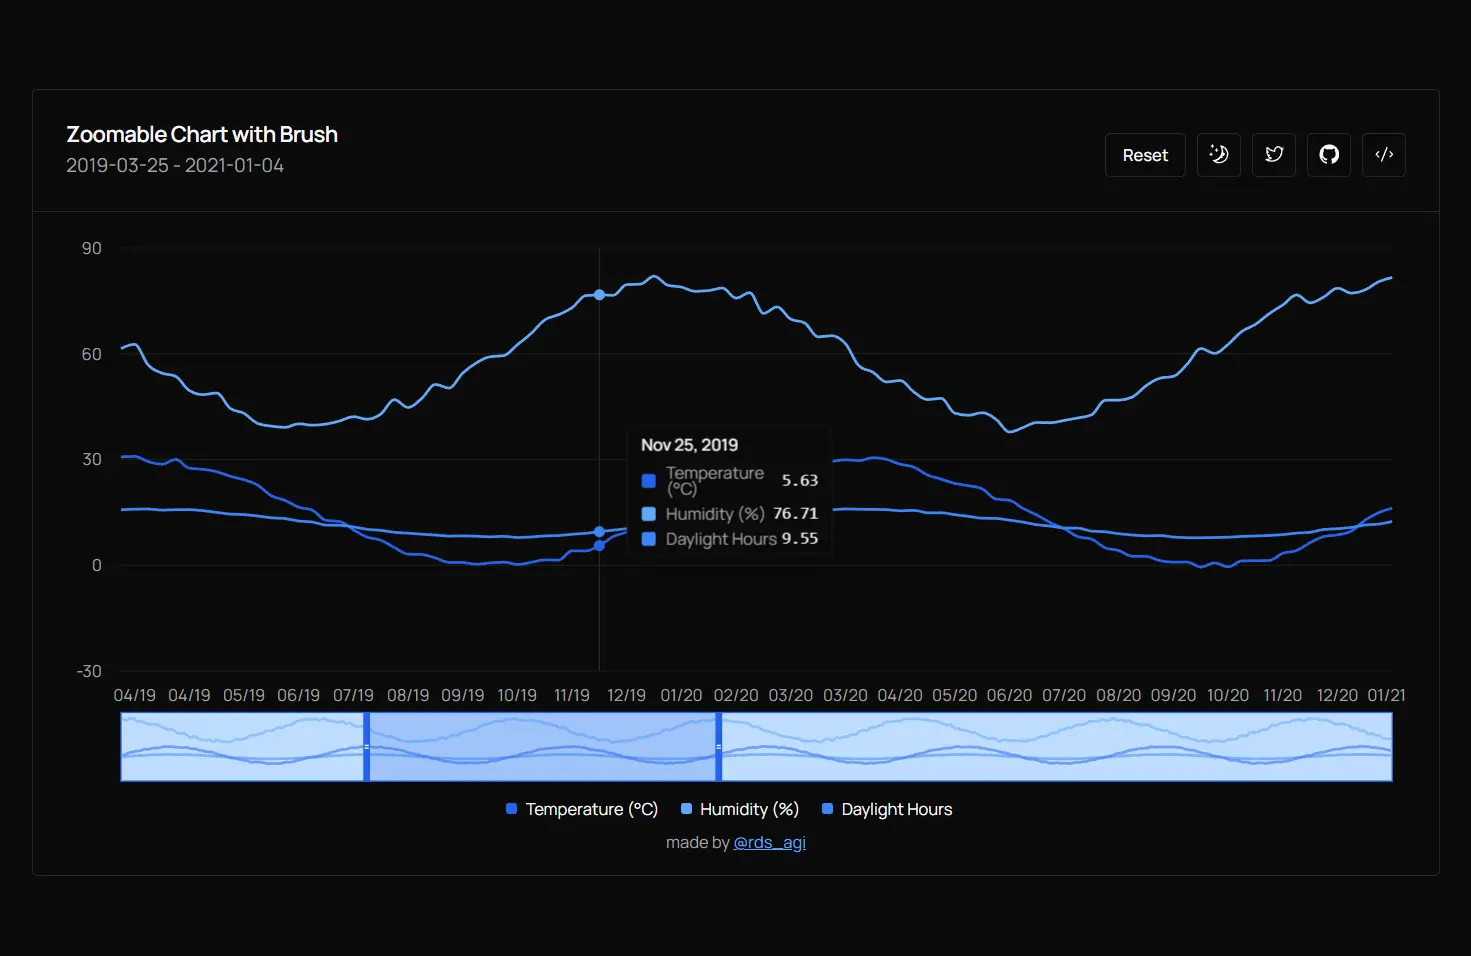Viewport: 1471px width, 956px height.
Task: Click the brush area left of the selection
Action: [x=240, y=747]
